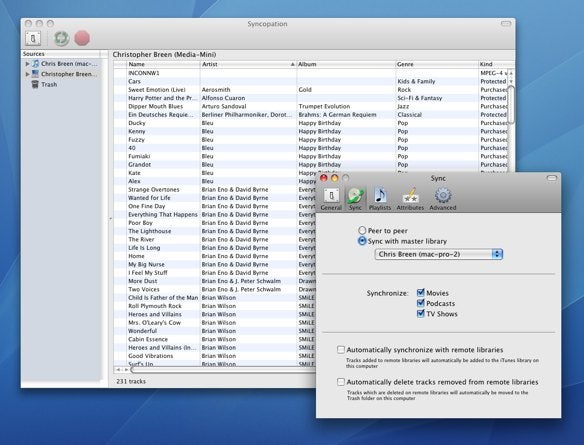Start sync with the green arrows icon
584x445 pixels.
click(61, 38)
